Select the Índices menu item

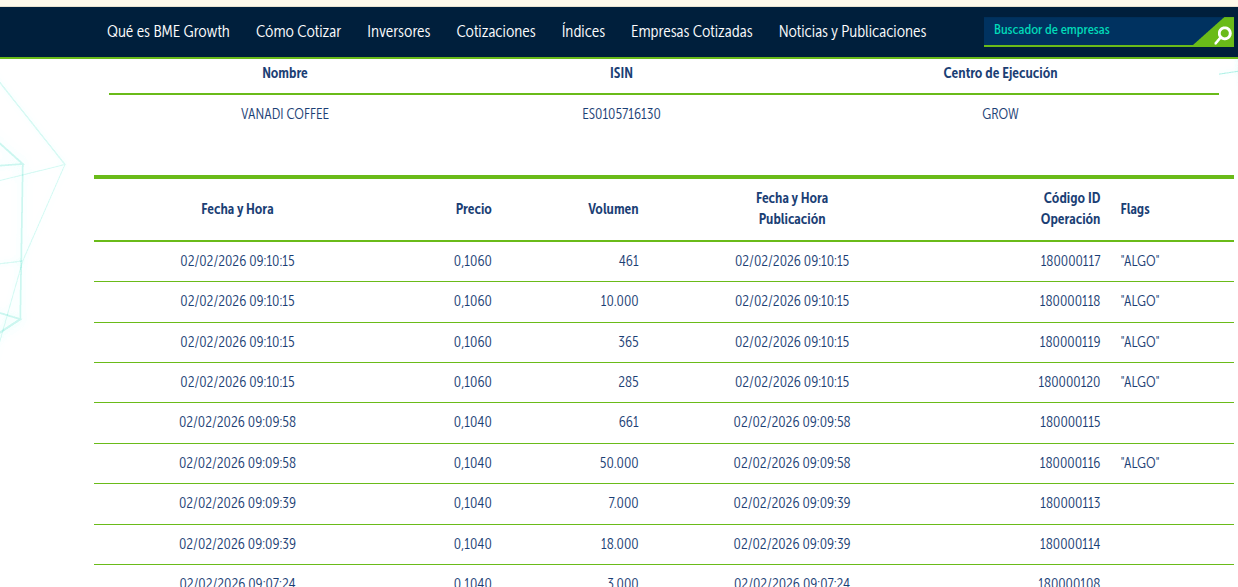click(583, 32)
